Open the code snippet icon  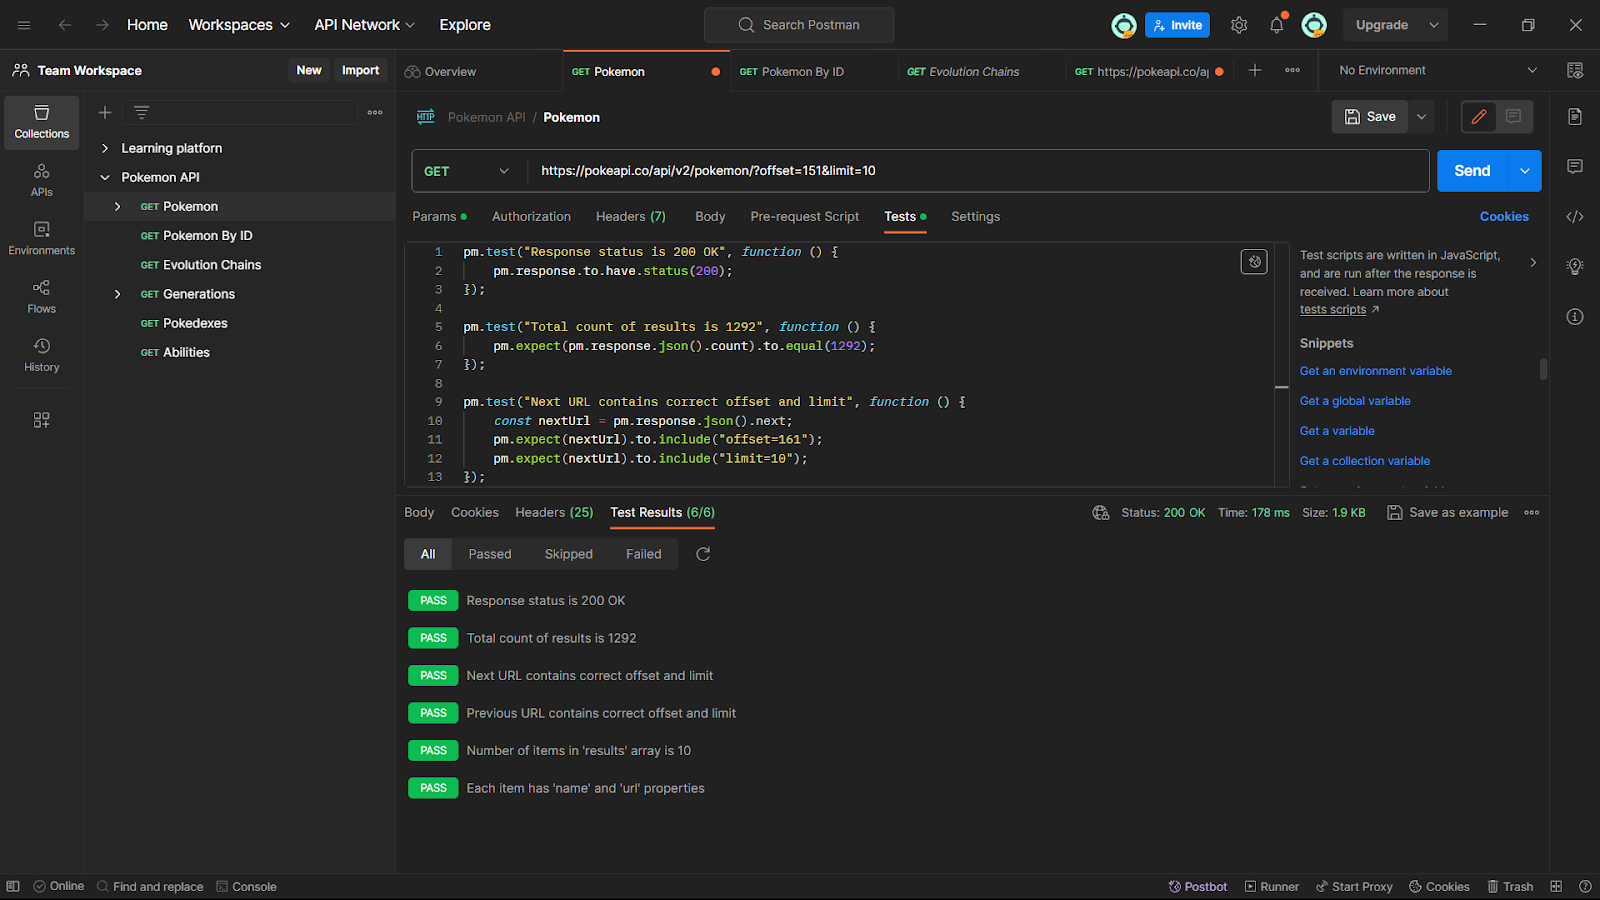tap(1575, 216)
